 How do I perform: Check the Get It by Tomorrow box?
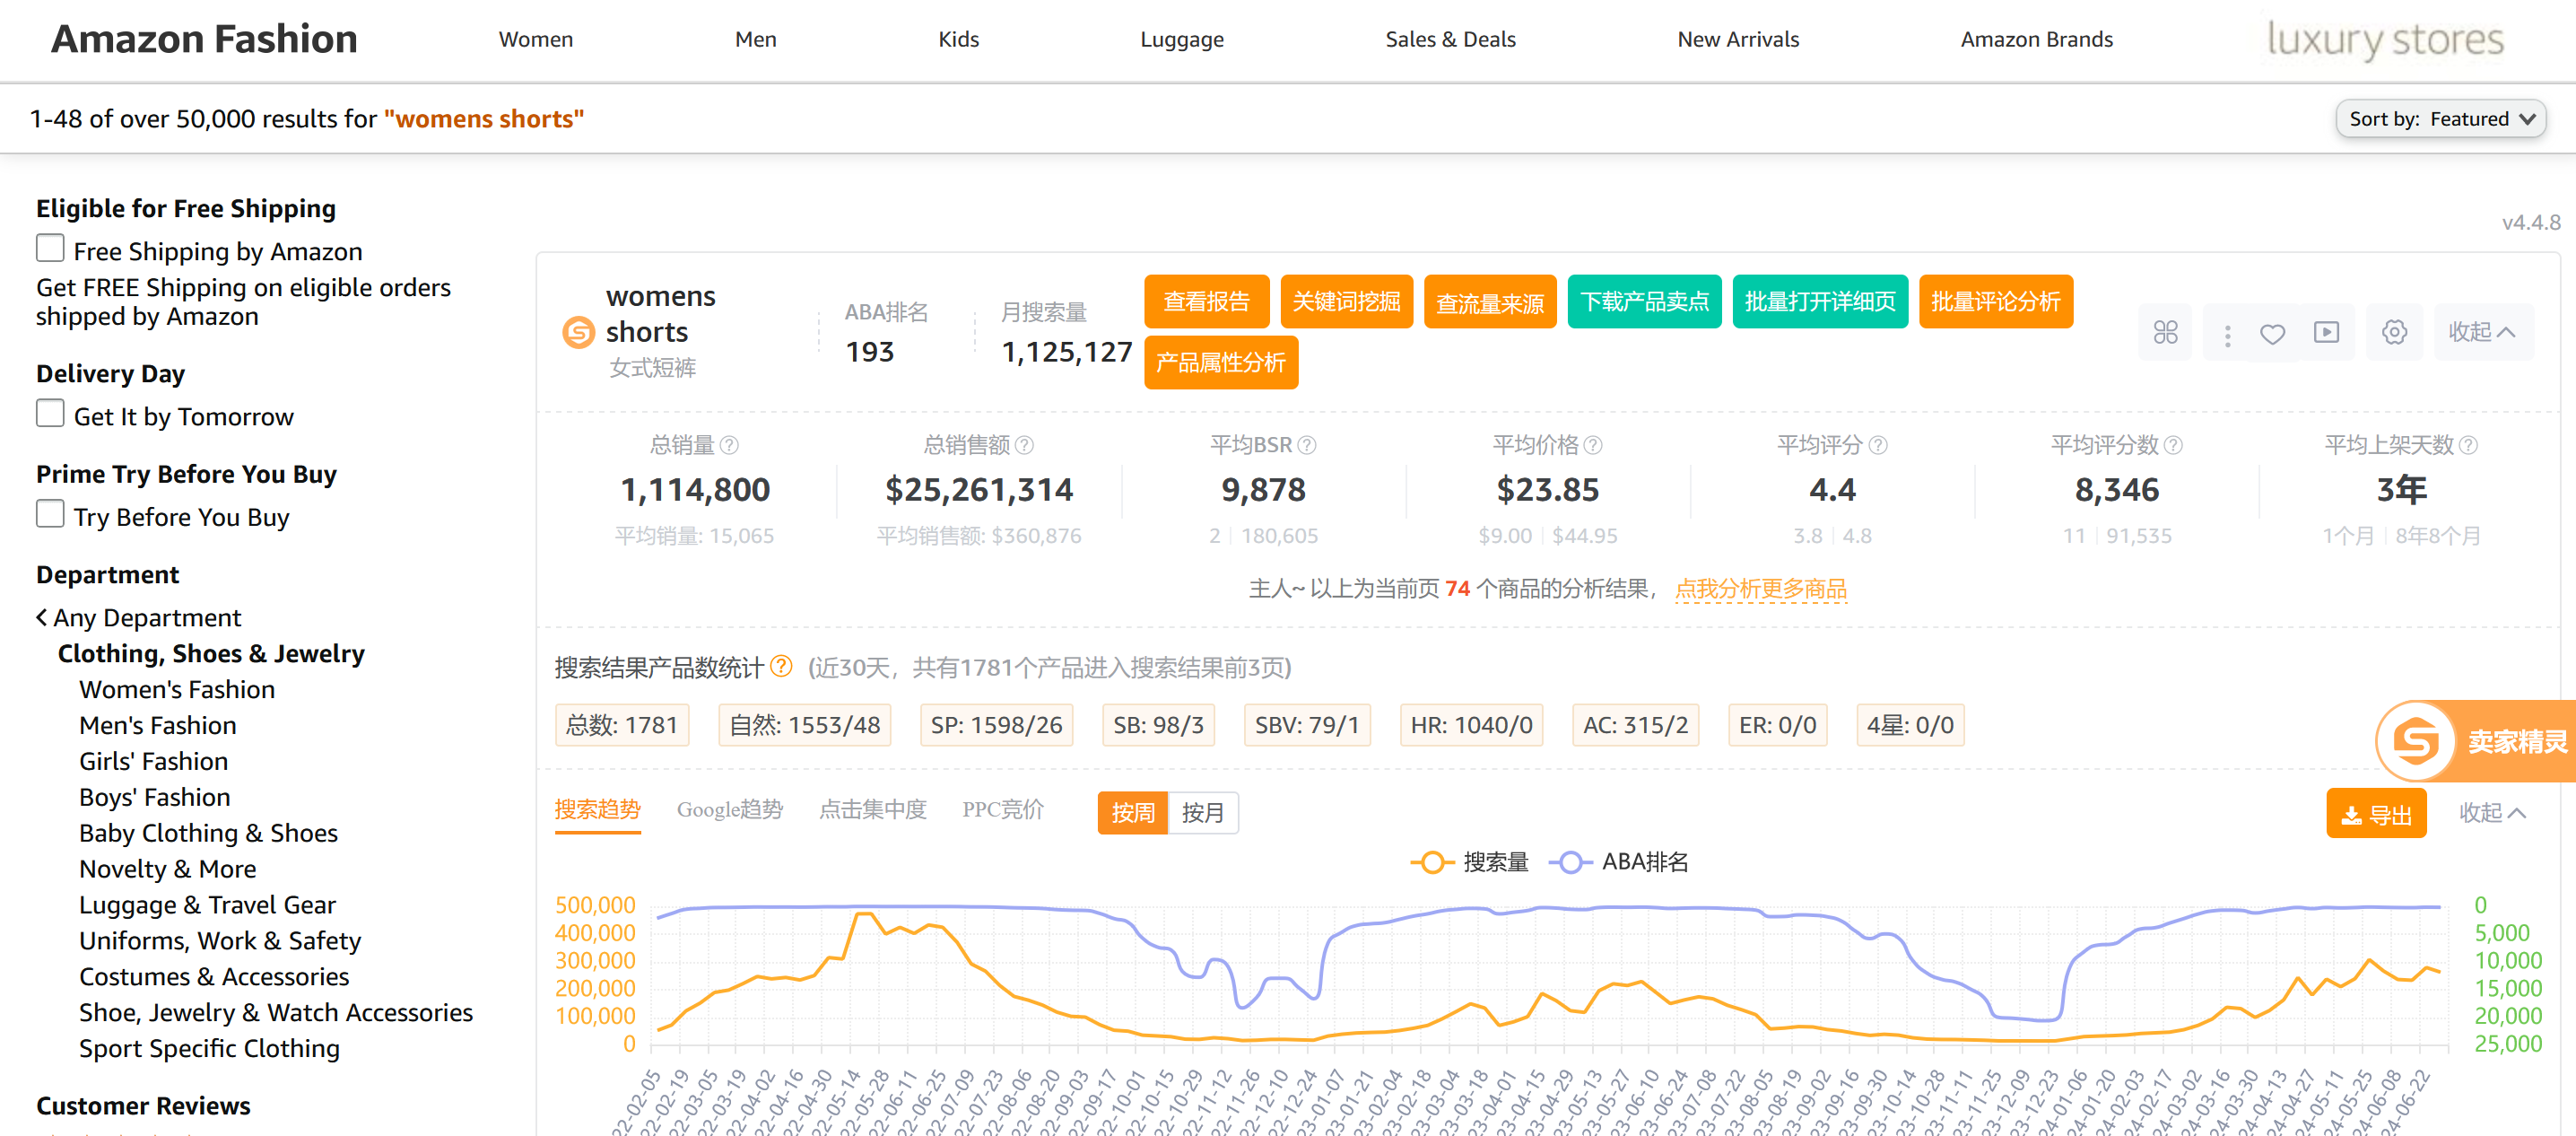(50, 413)
